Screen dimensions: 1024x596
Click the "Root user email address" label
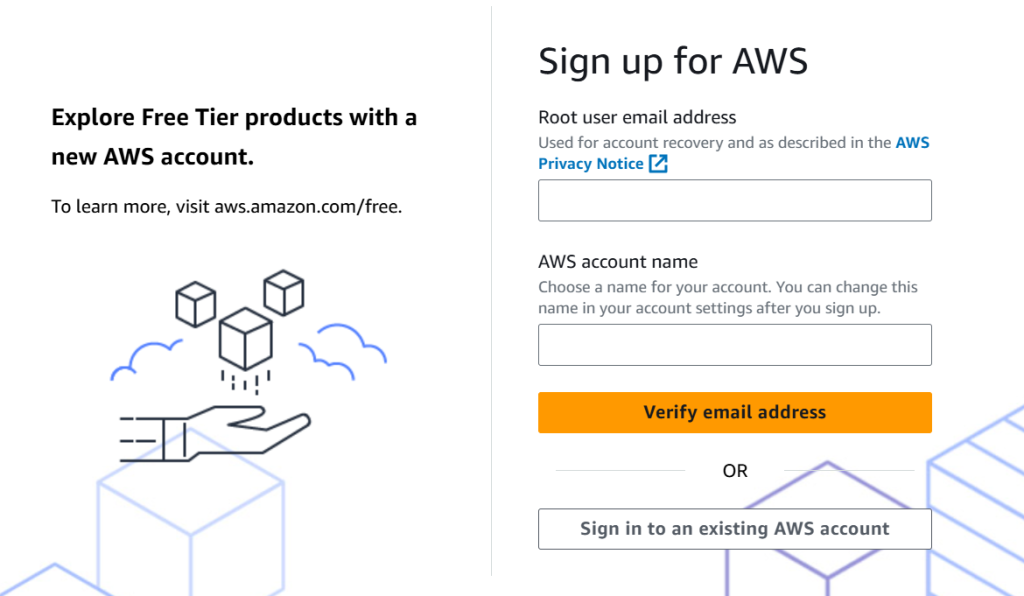(x=637, y=117)
